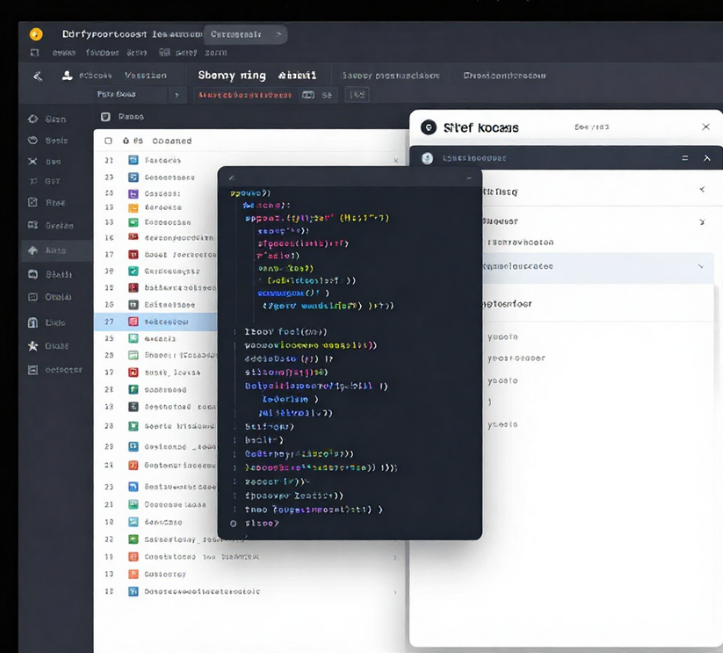
Task: Click the orange circular app logo icon
Action: coord(36,34)
